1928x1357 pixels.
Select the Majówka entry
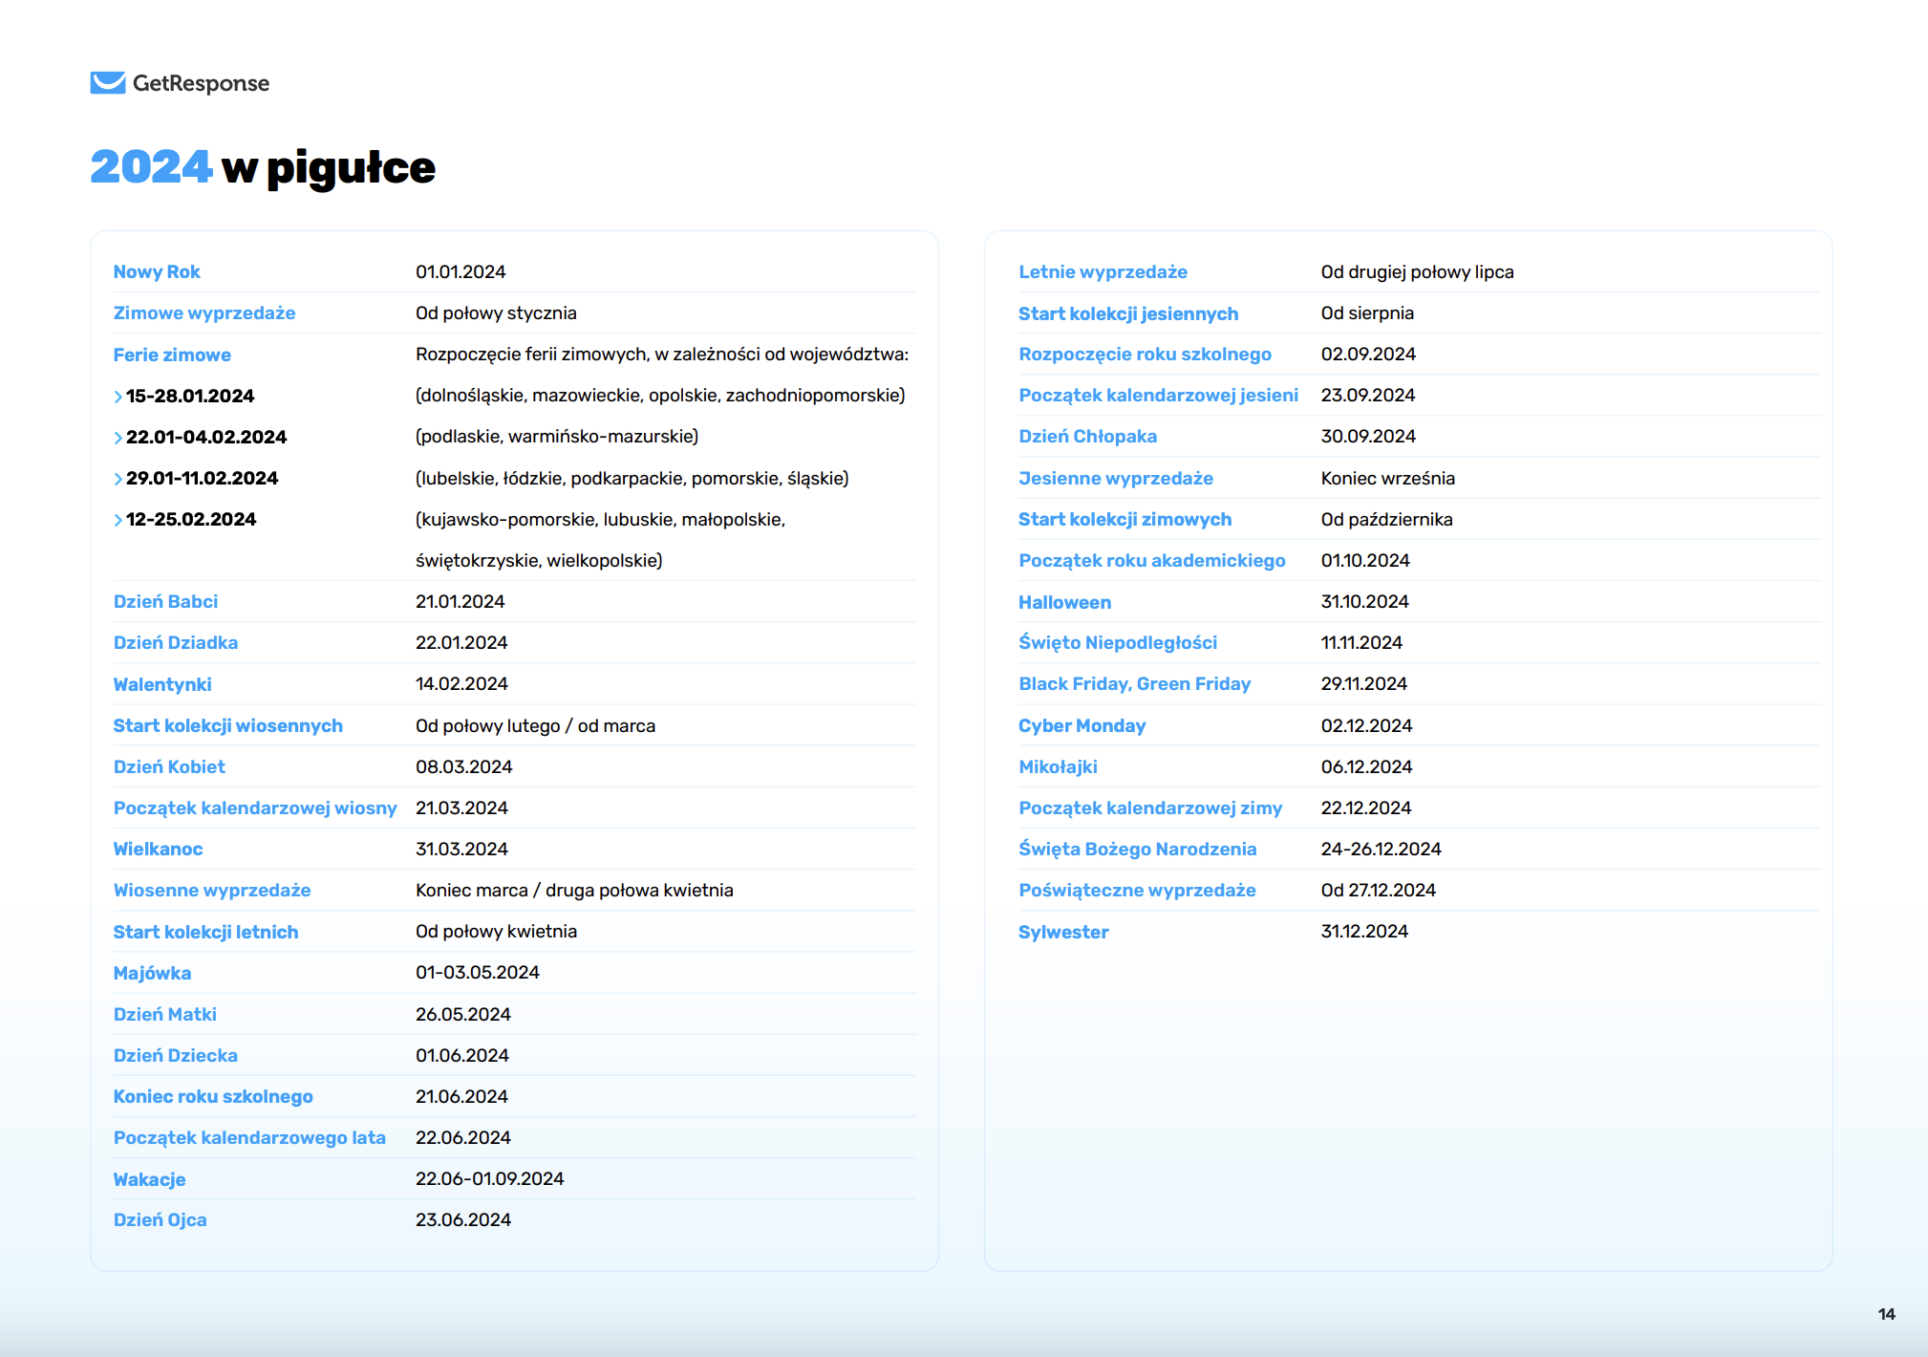point(152,973)
